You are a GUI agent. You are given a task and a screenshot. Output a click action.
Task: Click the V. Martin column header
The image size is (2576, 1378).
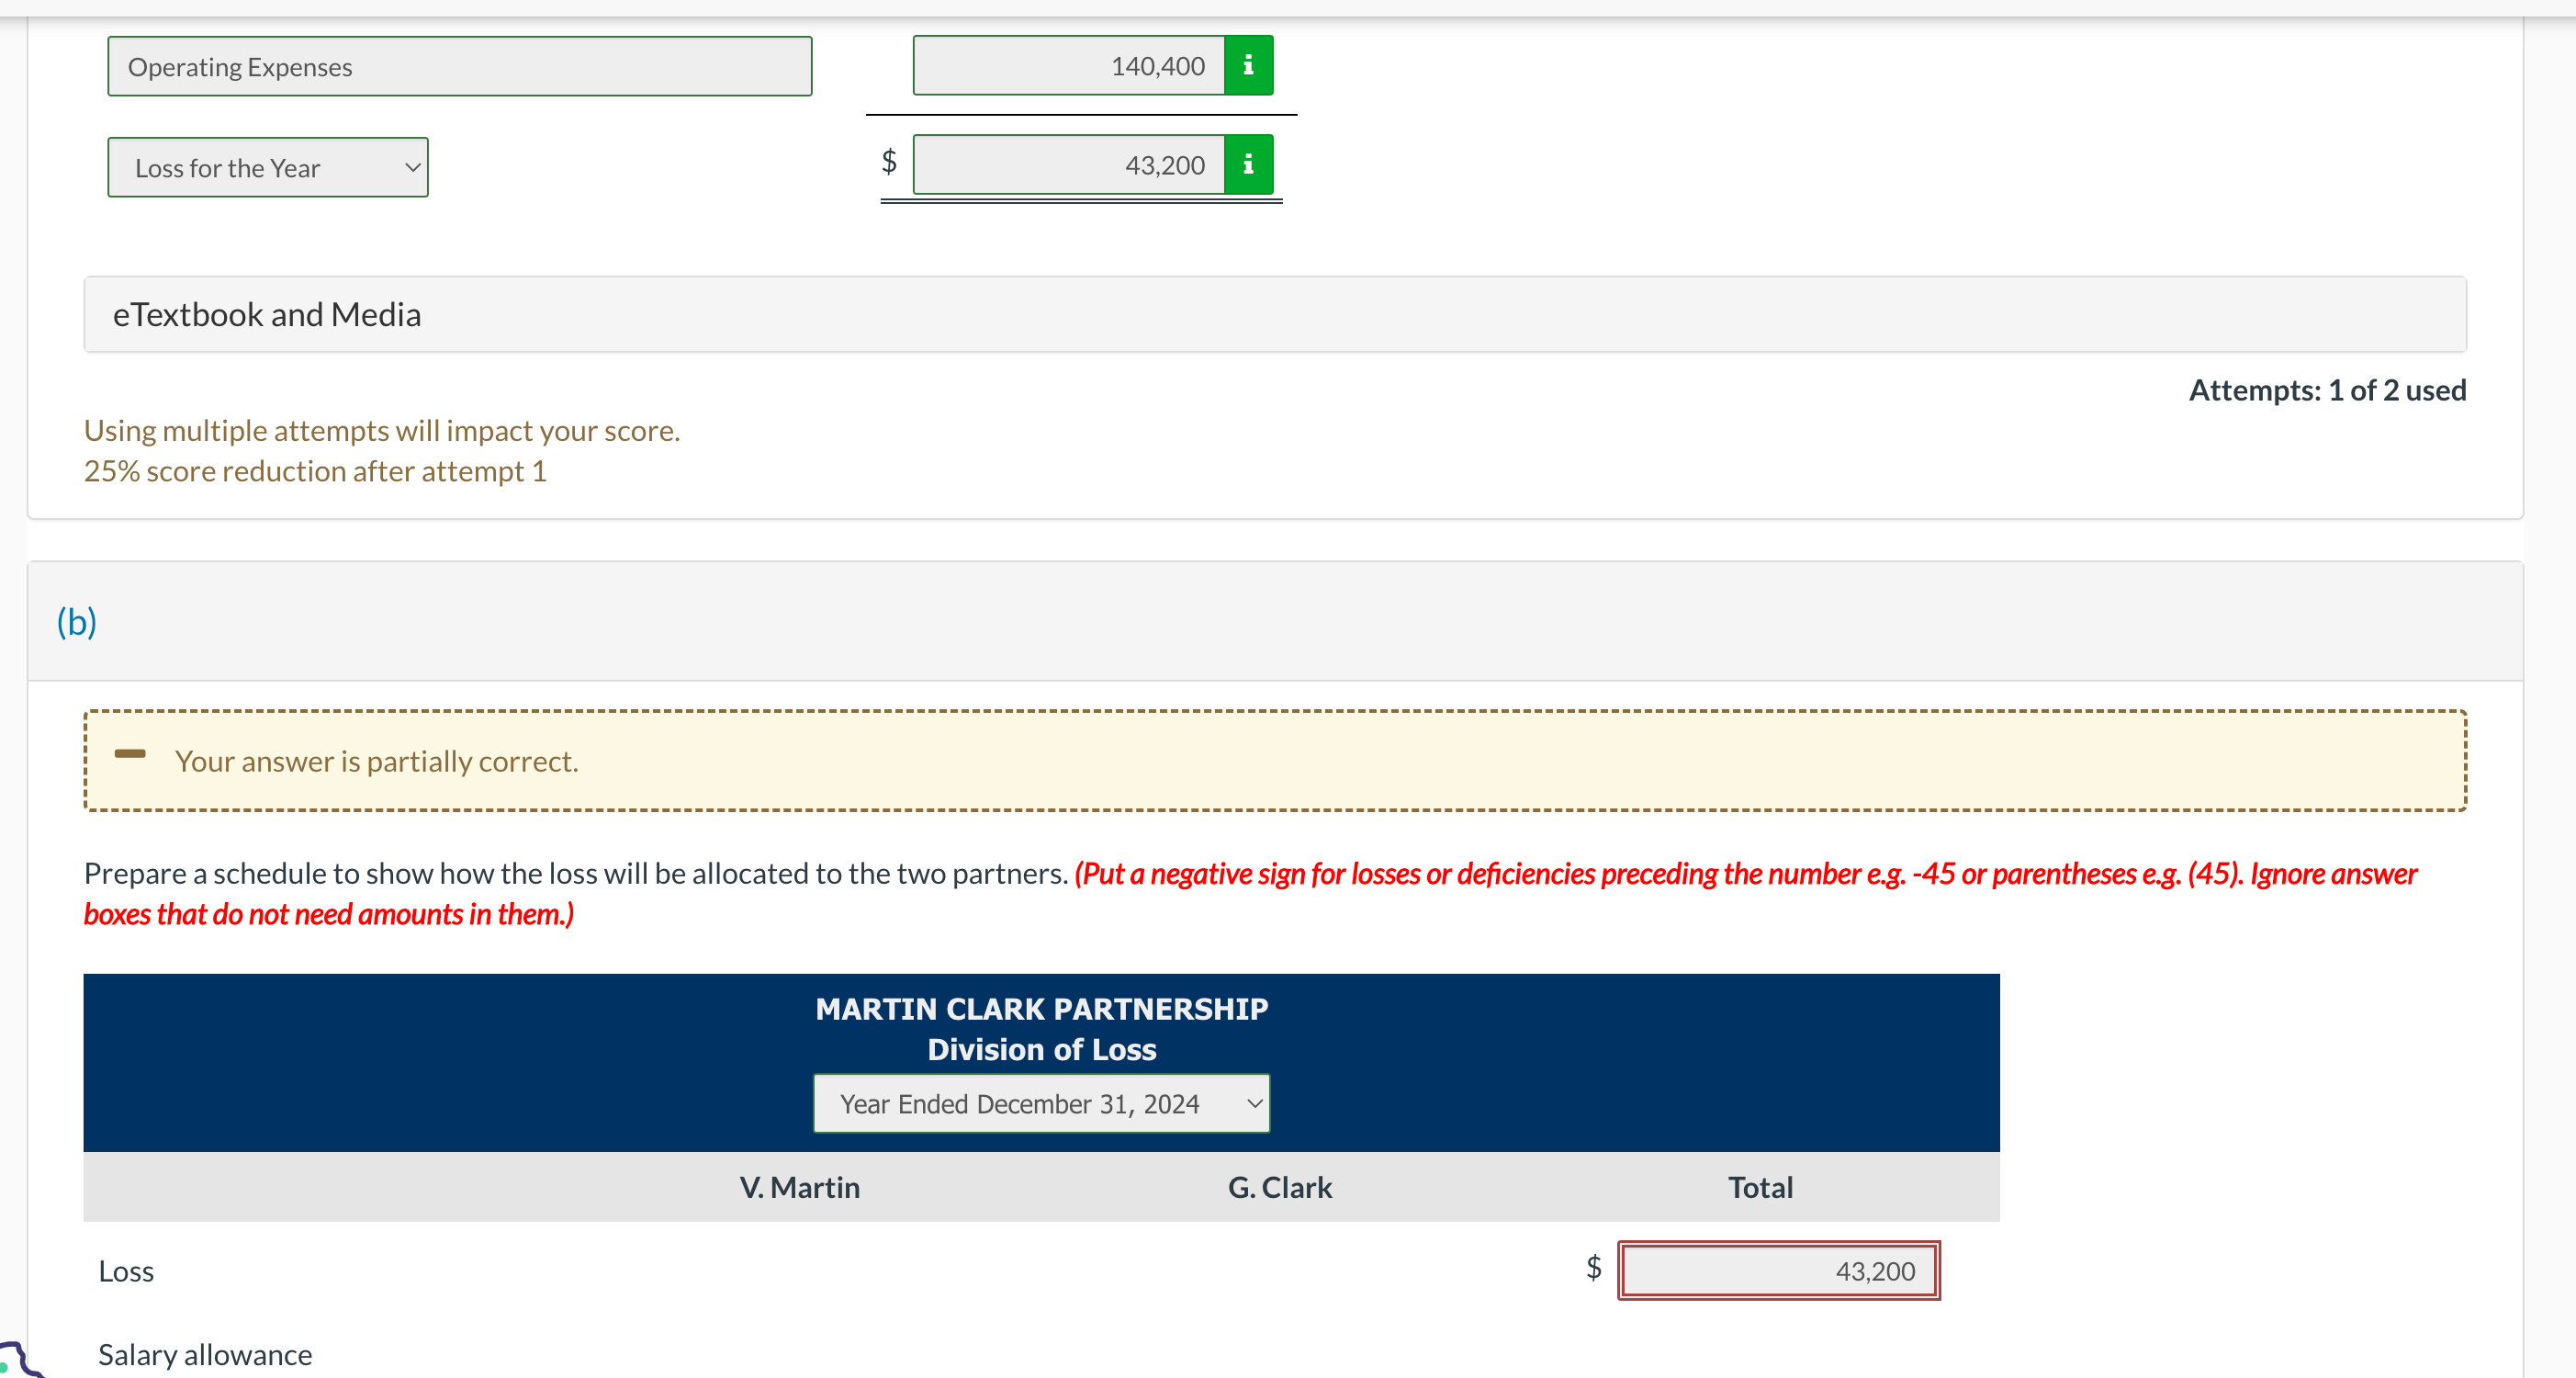tap(799, 1187)
